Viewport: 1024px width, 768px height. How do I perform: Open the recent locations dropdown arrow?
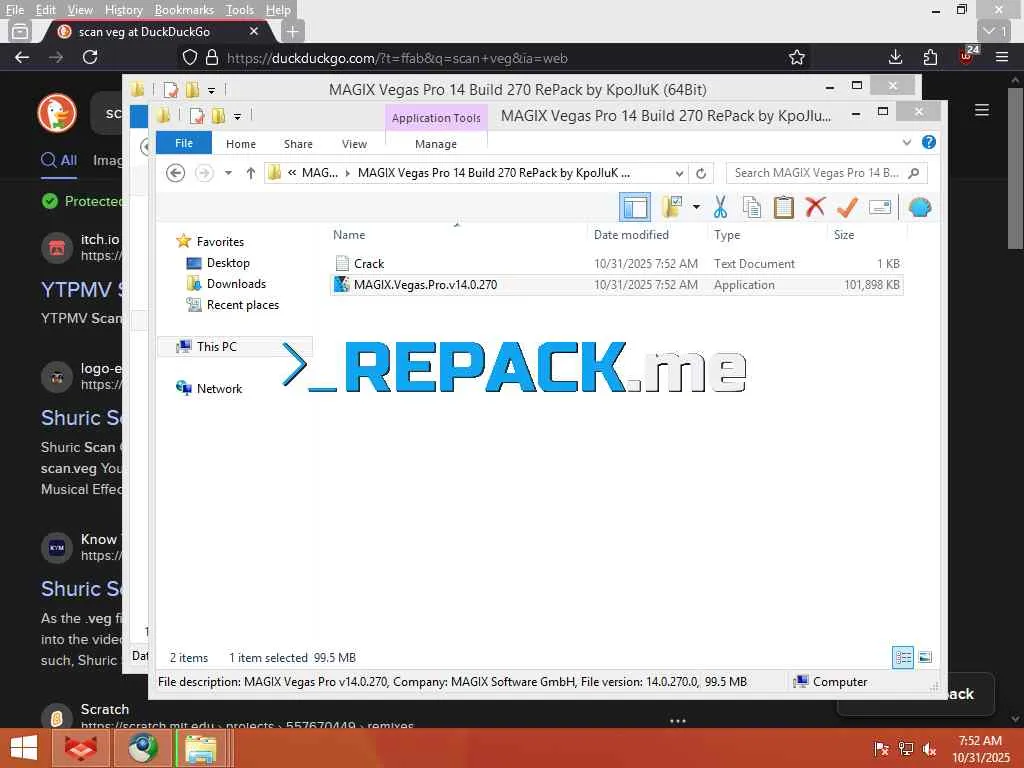point(229,173)
